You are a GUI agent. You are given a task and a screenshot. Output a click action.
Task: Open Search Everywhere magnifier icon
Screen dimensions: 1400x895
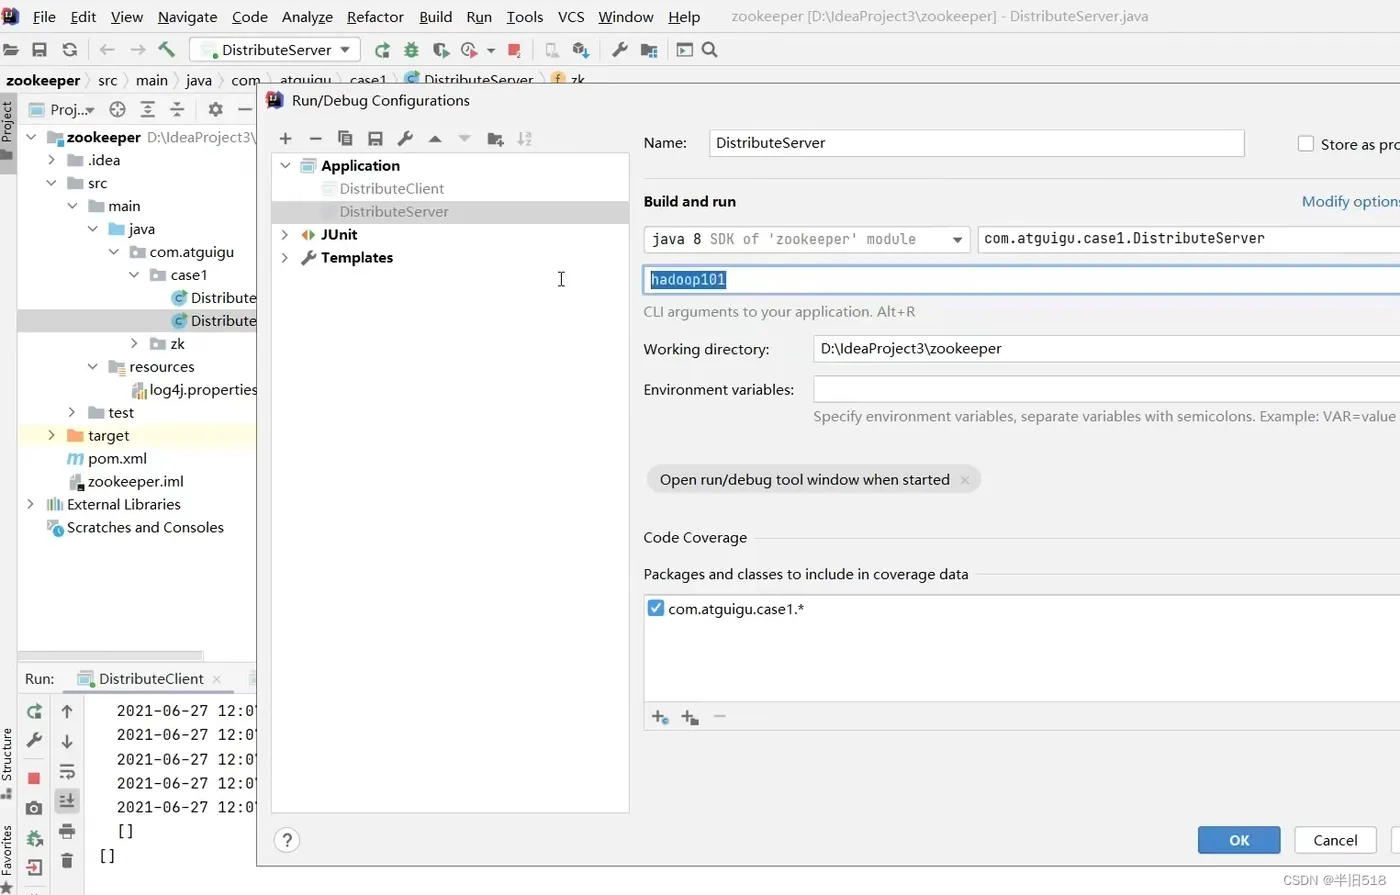point(710,50)
